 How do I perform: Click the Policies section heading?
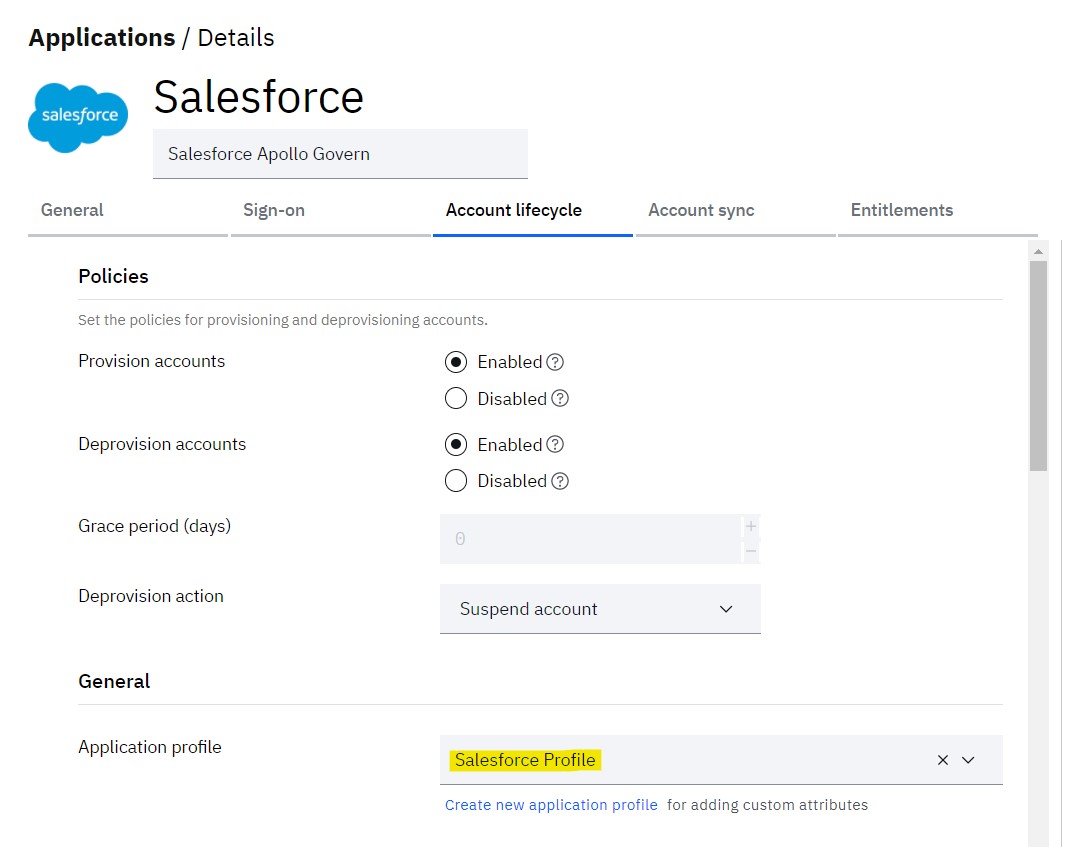pyautogui.click(x=113, y=276)
